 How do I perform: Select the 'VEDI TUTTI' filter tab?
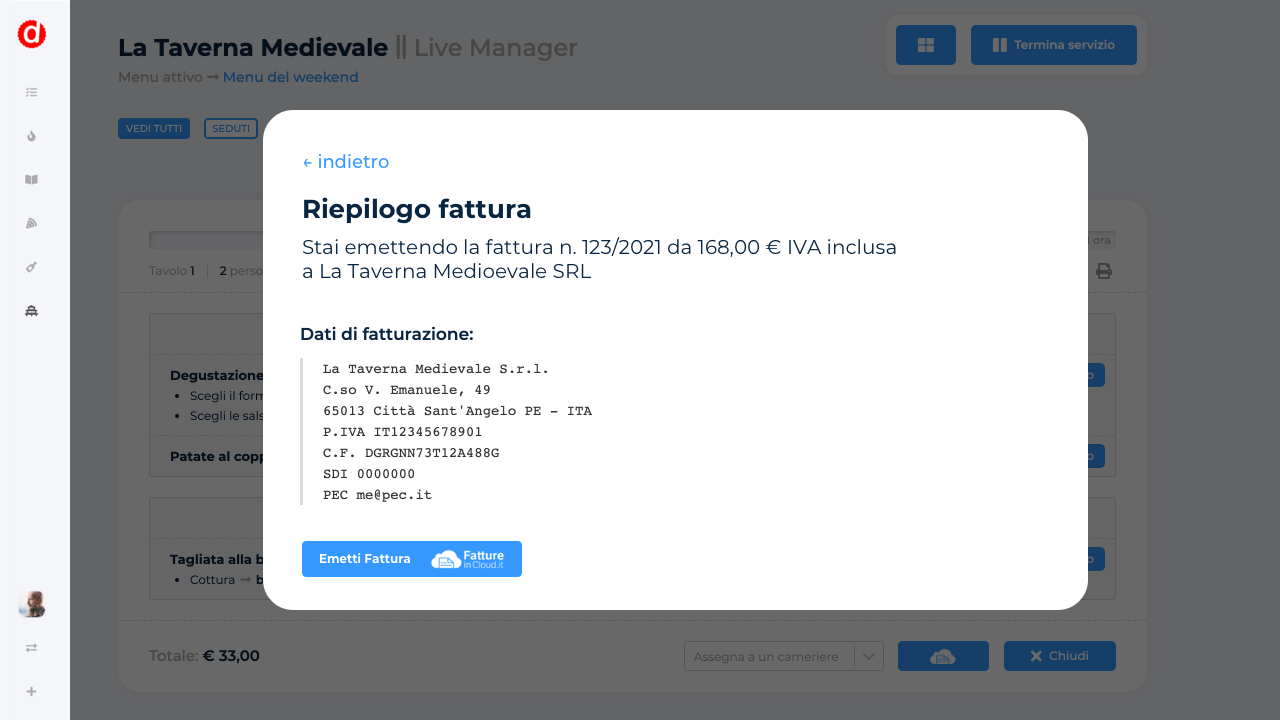click(154, 128)
